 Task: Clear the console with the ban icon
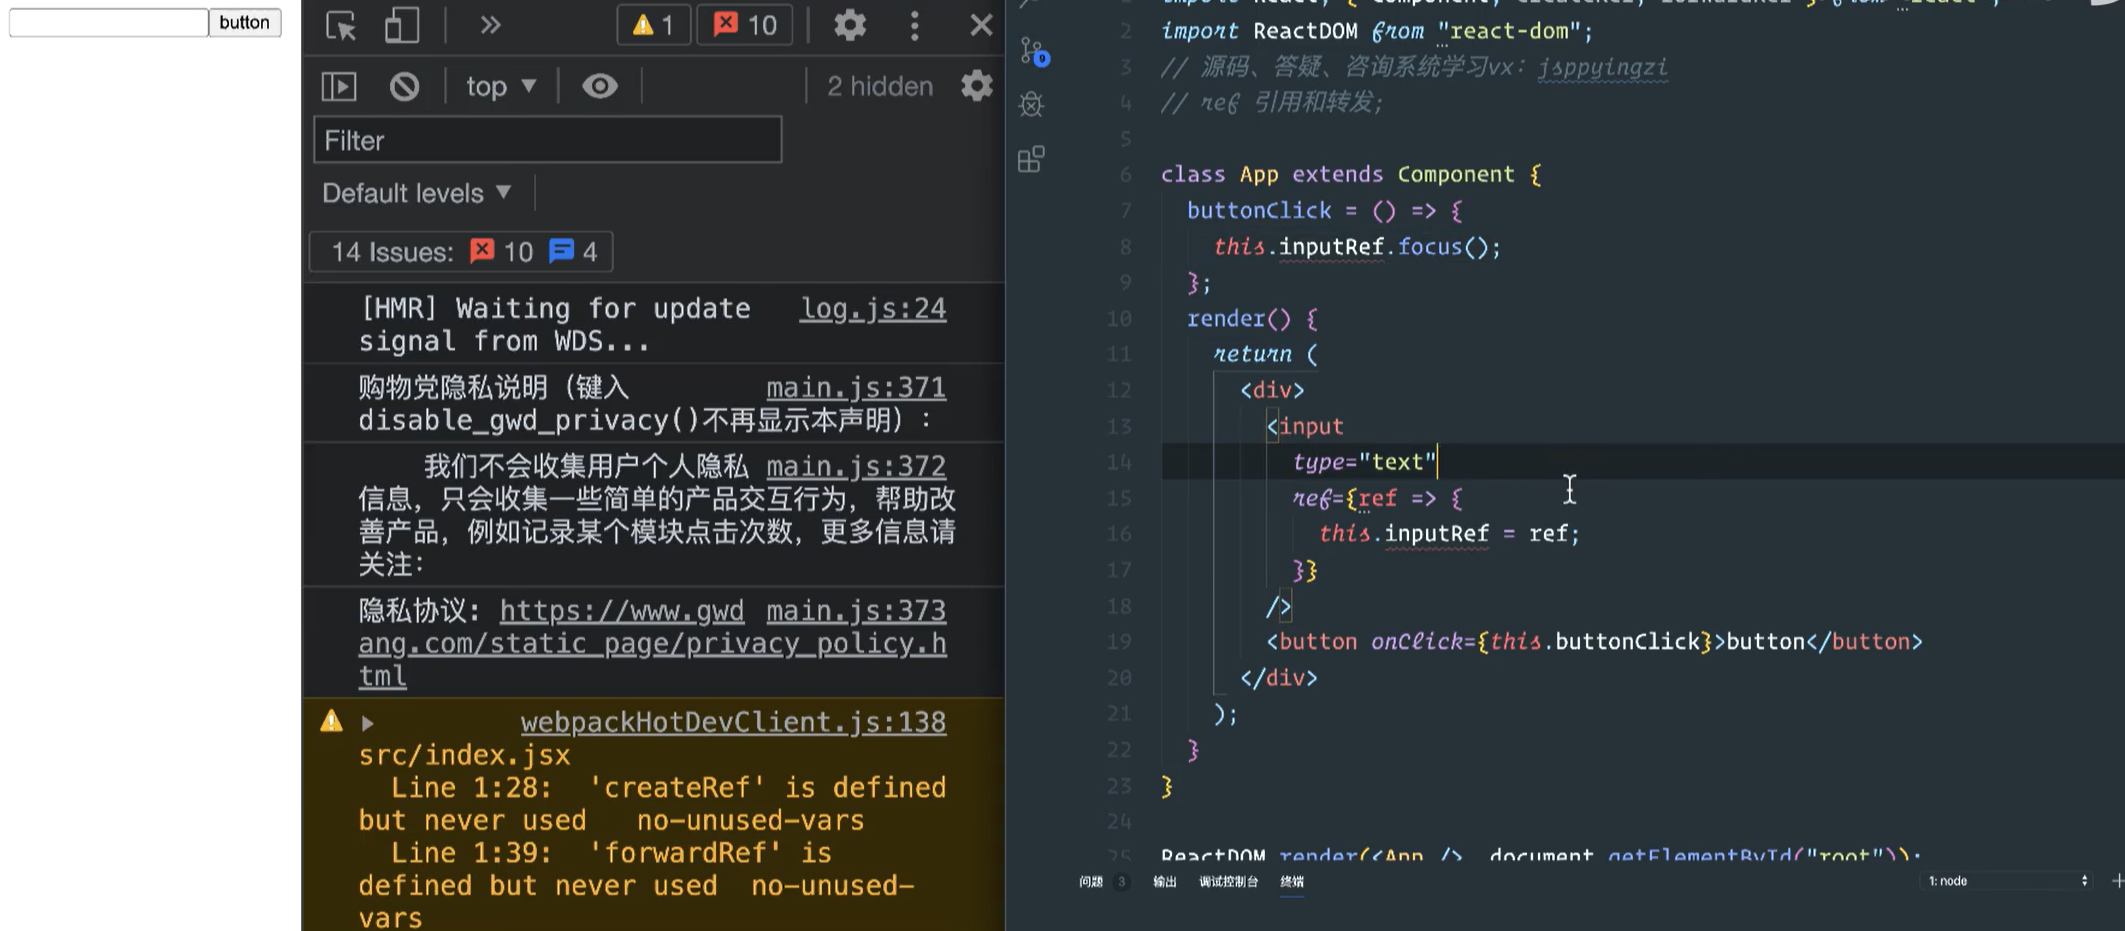pos(404,86)
